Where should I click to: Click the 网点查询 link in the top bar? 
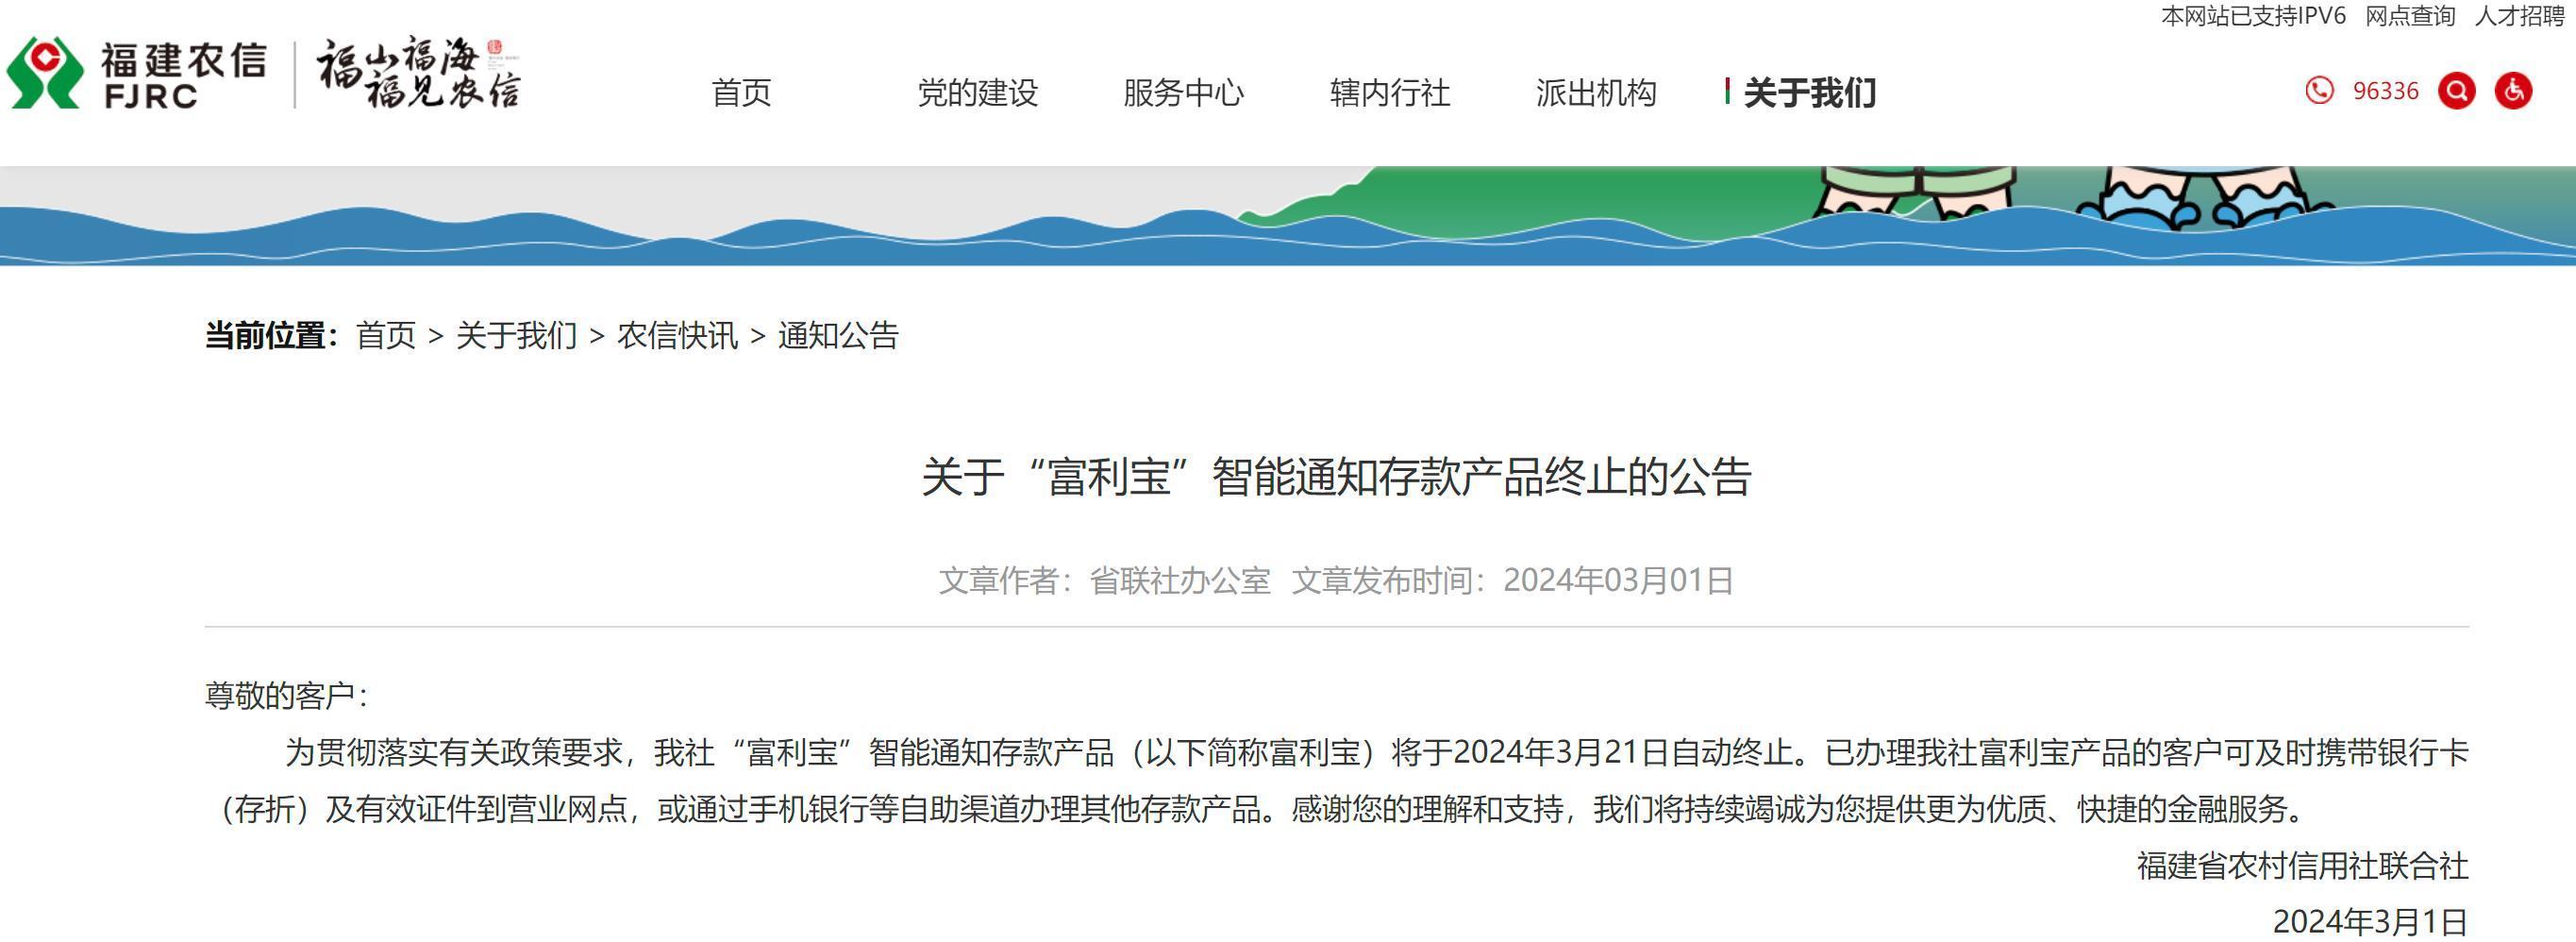(2410, 16)
